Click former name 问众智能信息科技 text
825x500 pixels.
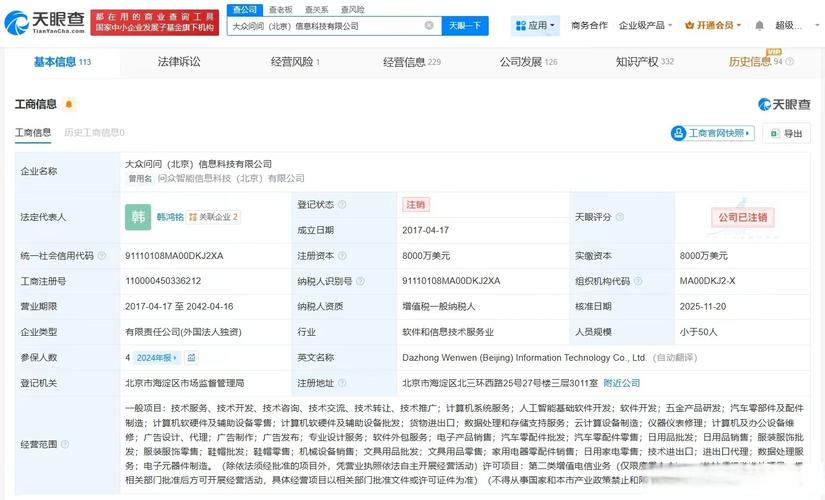coord(231,178)
